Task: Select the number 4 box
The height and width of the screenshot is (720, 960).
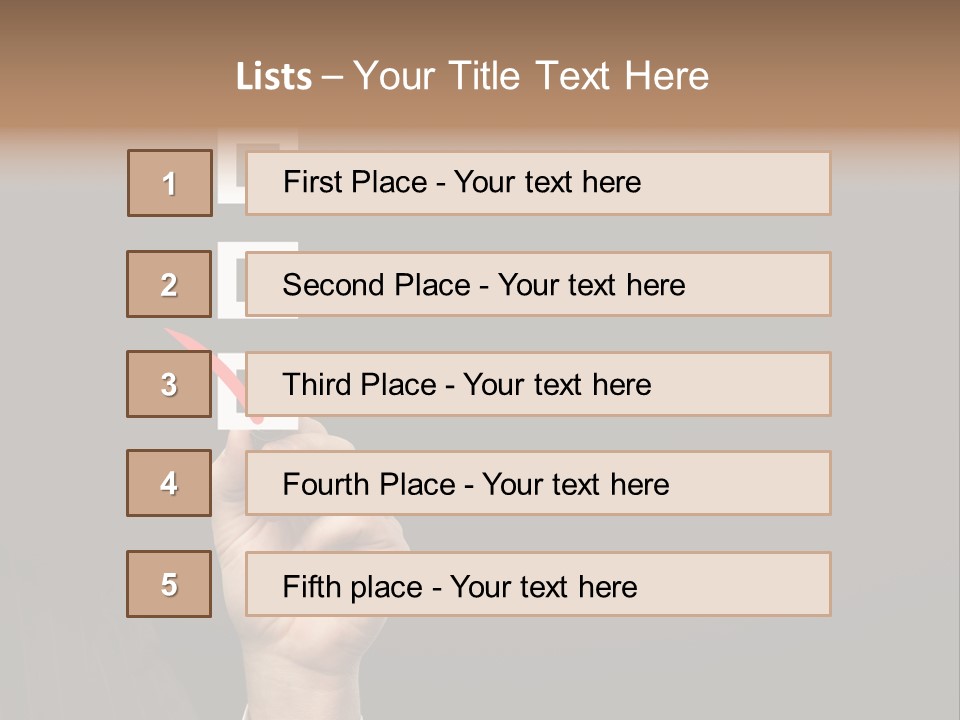Action: (169, 483)
